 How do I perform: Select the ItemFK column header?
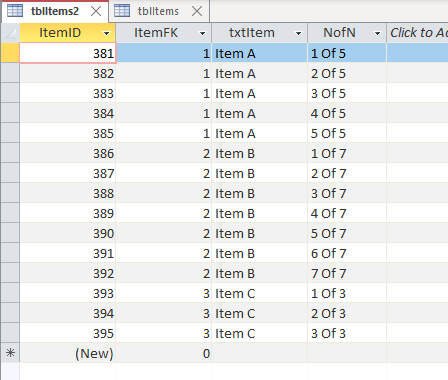tap(164, 33)
